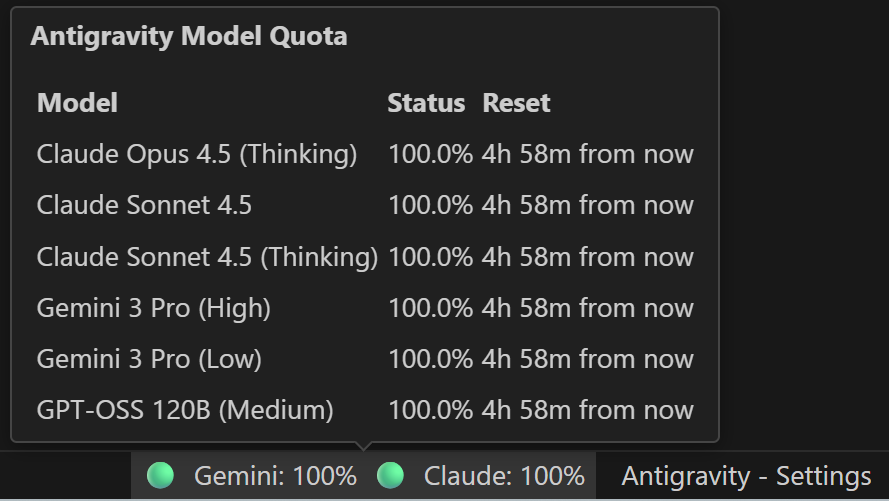The width and height of the screenshot is (889, 501).
Task: Select Claude Sonnet 4.5 (Thinking) model name
Action: pyautogui.click(x=207, y=257)
